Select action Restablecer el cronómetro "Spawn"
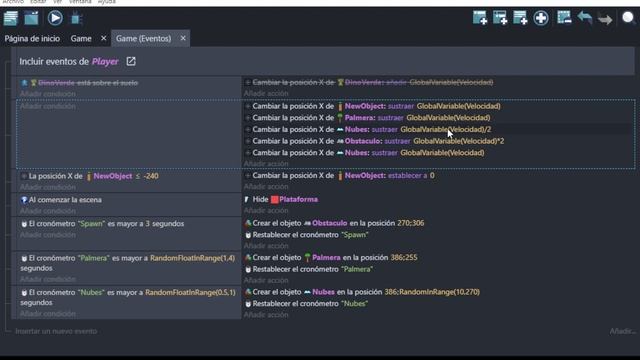This screenshot has height=360, width=640. tap(307, 235)
